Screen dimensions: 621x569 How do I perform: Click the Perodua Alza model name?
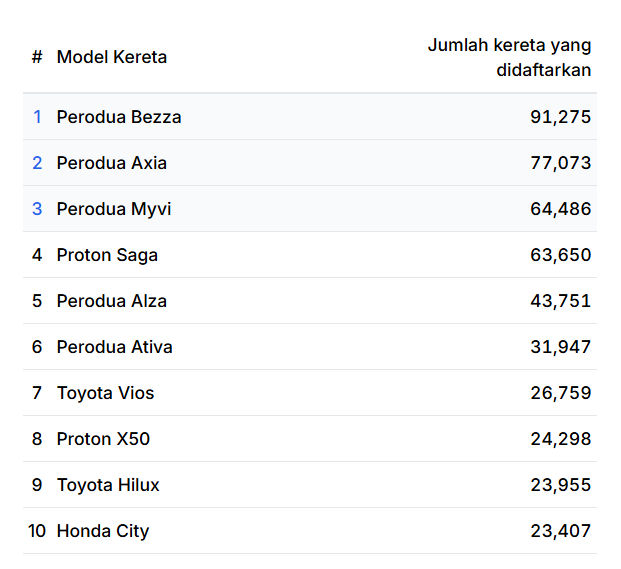(x=112, y=301)
